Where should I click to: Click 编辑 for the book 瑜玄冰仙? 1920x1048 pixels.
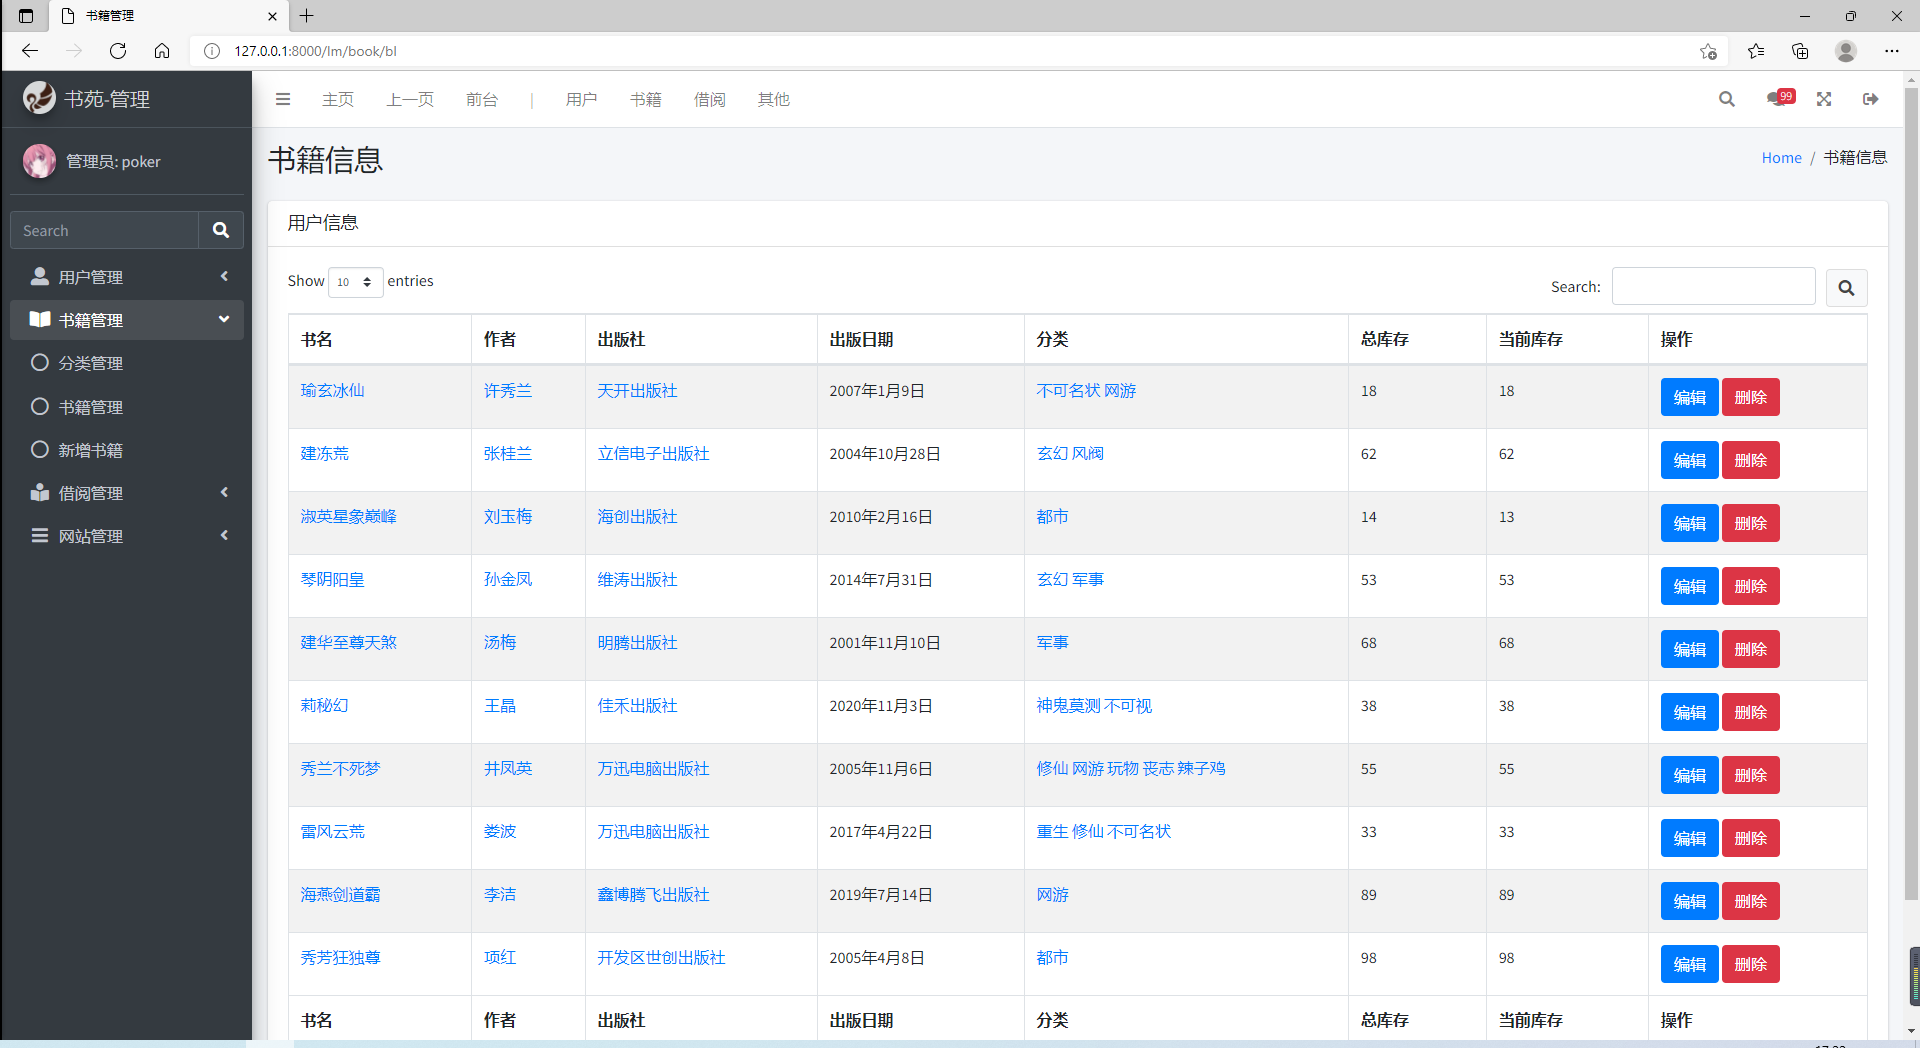[1689, 397]
